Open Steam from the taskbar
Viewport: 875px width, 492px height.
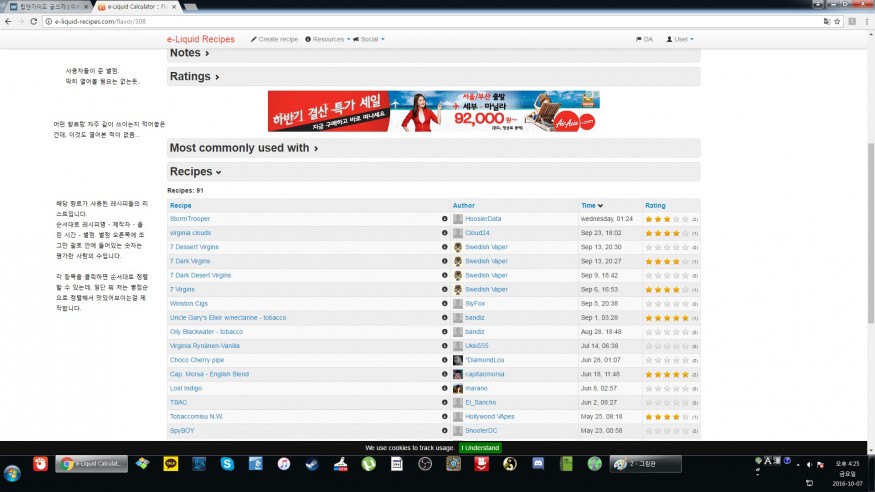coord(312,464)
